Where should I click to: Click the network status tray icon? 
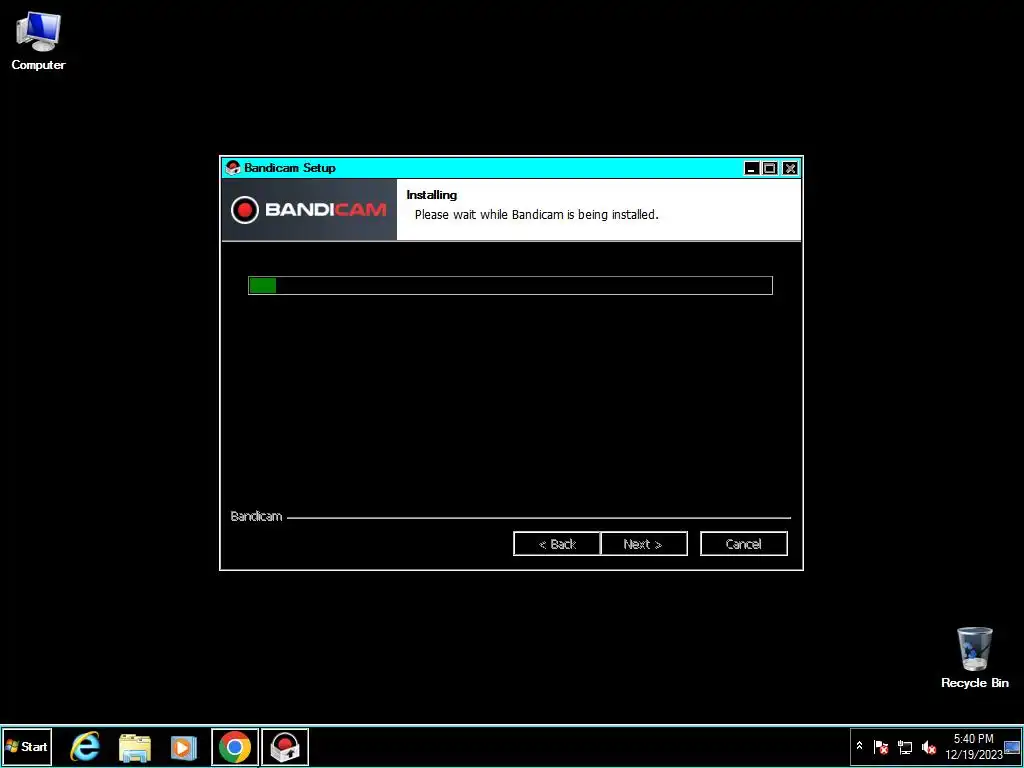[905, 746]
